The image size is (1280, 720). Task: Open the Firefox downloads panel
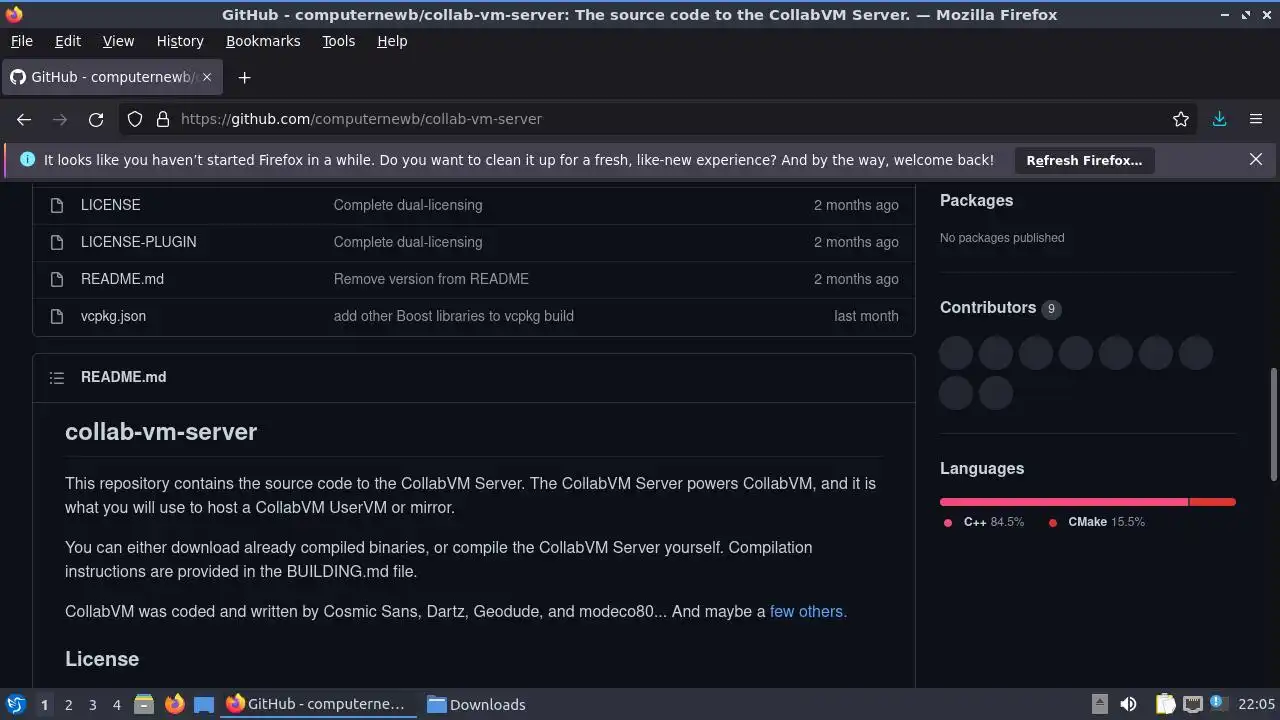tap(1220, 119)
